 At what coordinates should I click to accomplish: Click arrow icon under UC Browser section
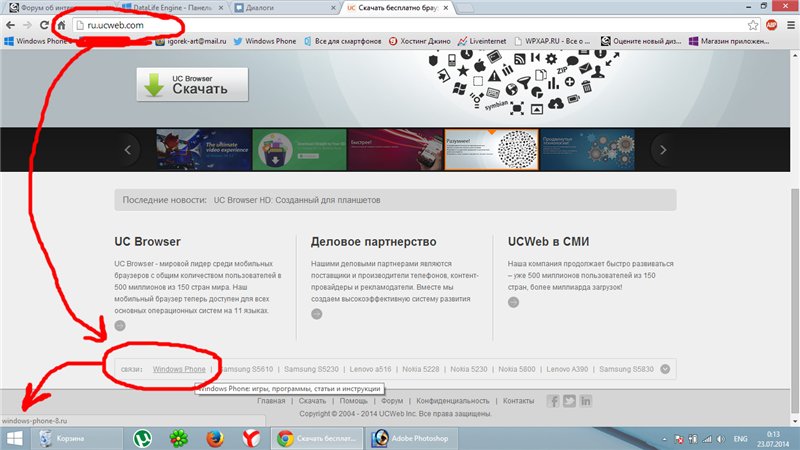click(120, 326)
